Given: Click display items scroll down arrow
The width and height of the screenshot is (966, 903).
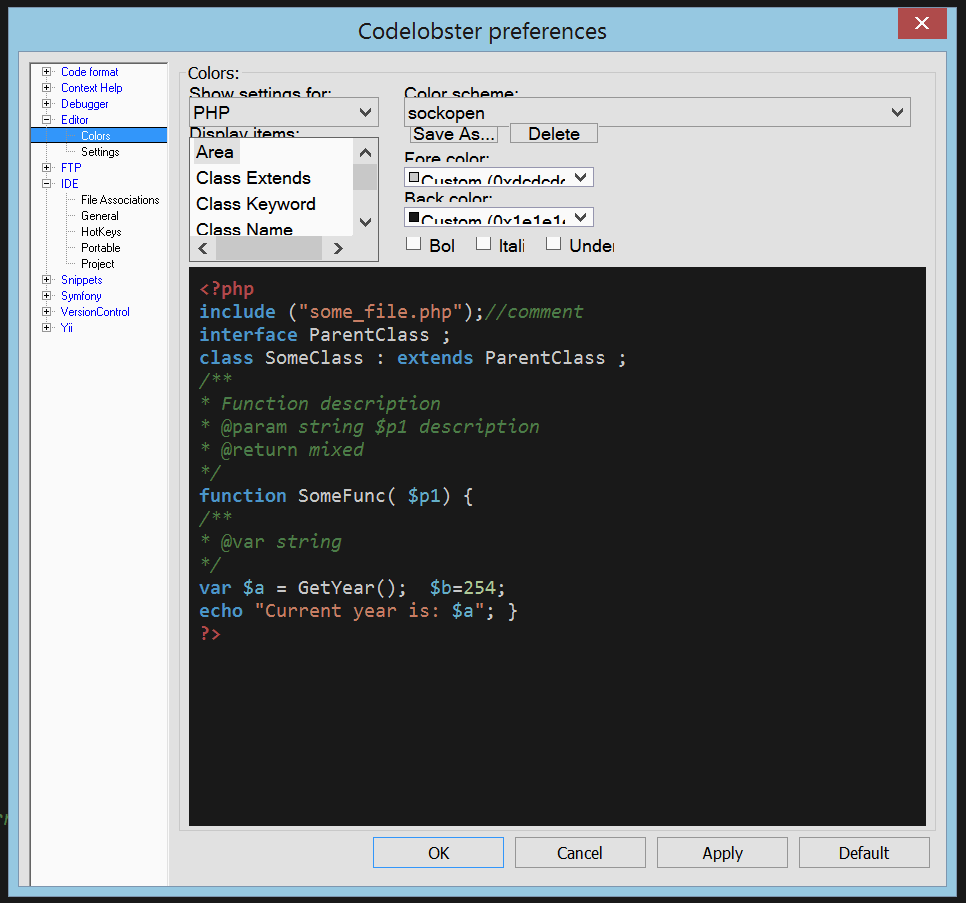Looking at the screenshot, I should (x=365, y=222).
